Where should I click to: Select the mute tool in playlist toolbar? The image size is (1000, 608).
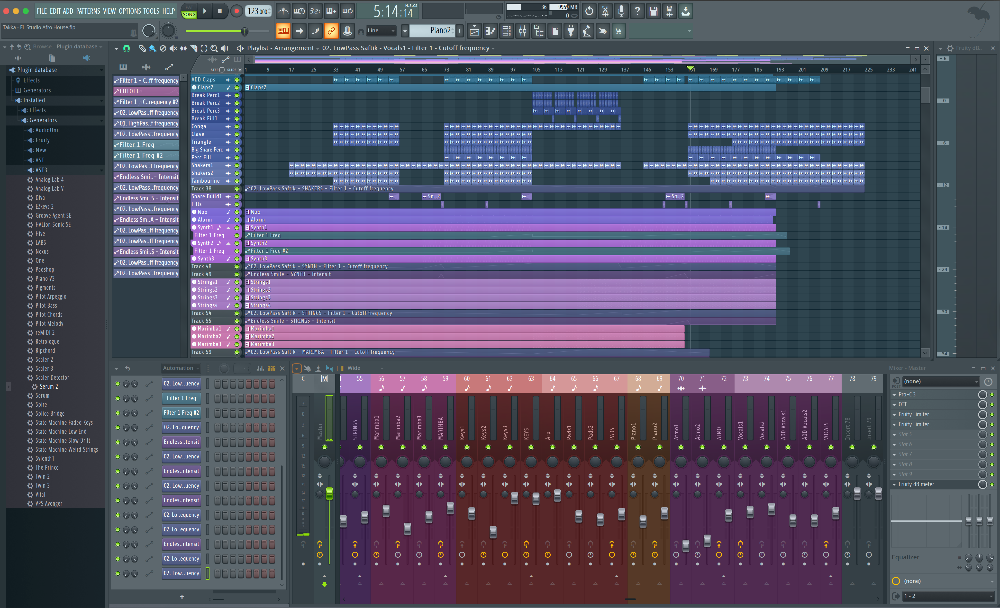(173, 48)
